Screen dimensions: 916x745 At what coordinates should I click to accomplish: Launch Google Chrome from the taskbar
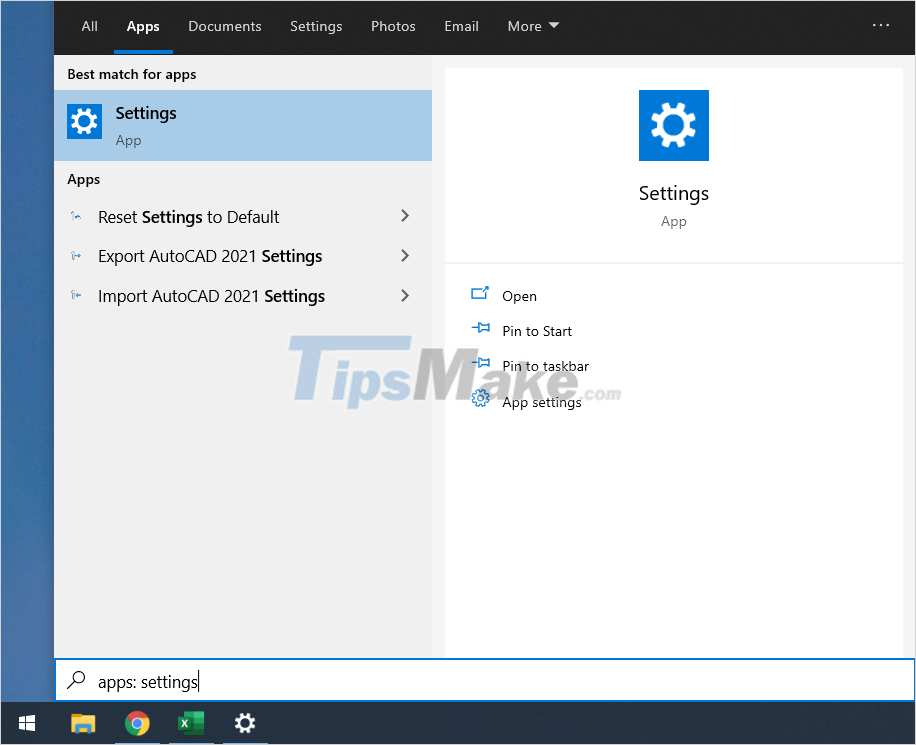coord(137,722)
